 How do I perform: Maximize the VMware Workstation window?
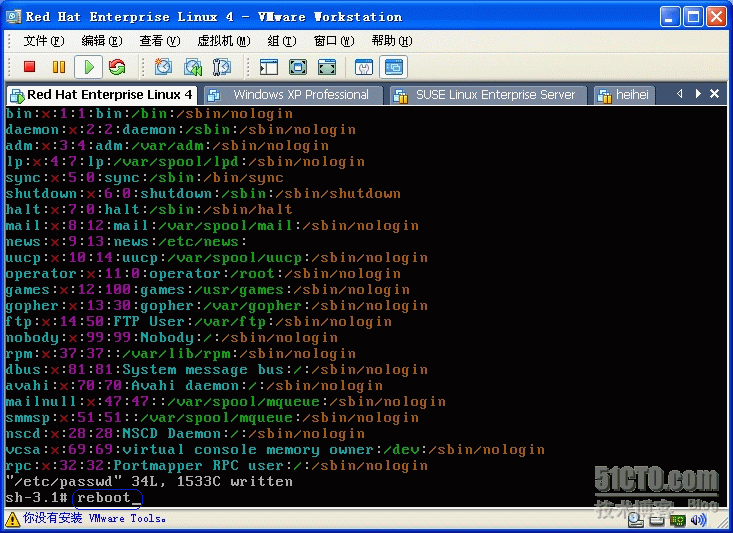click(x=693, y=17)
